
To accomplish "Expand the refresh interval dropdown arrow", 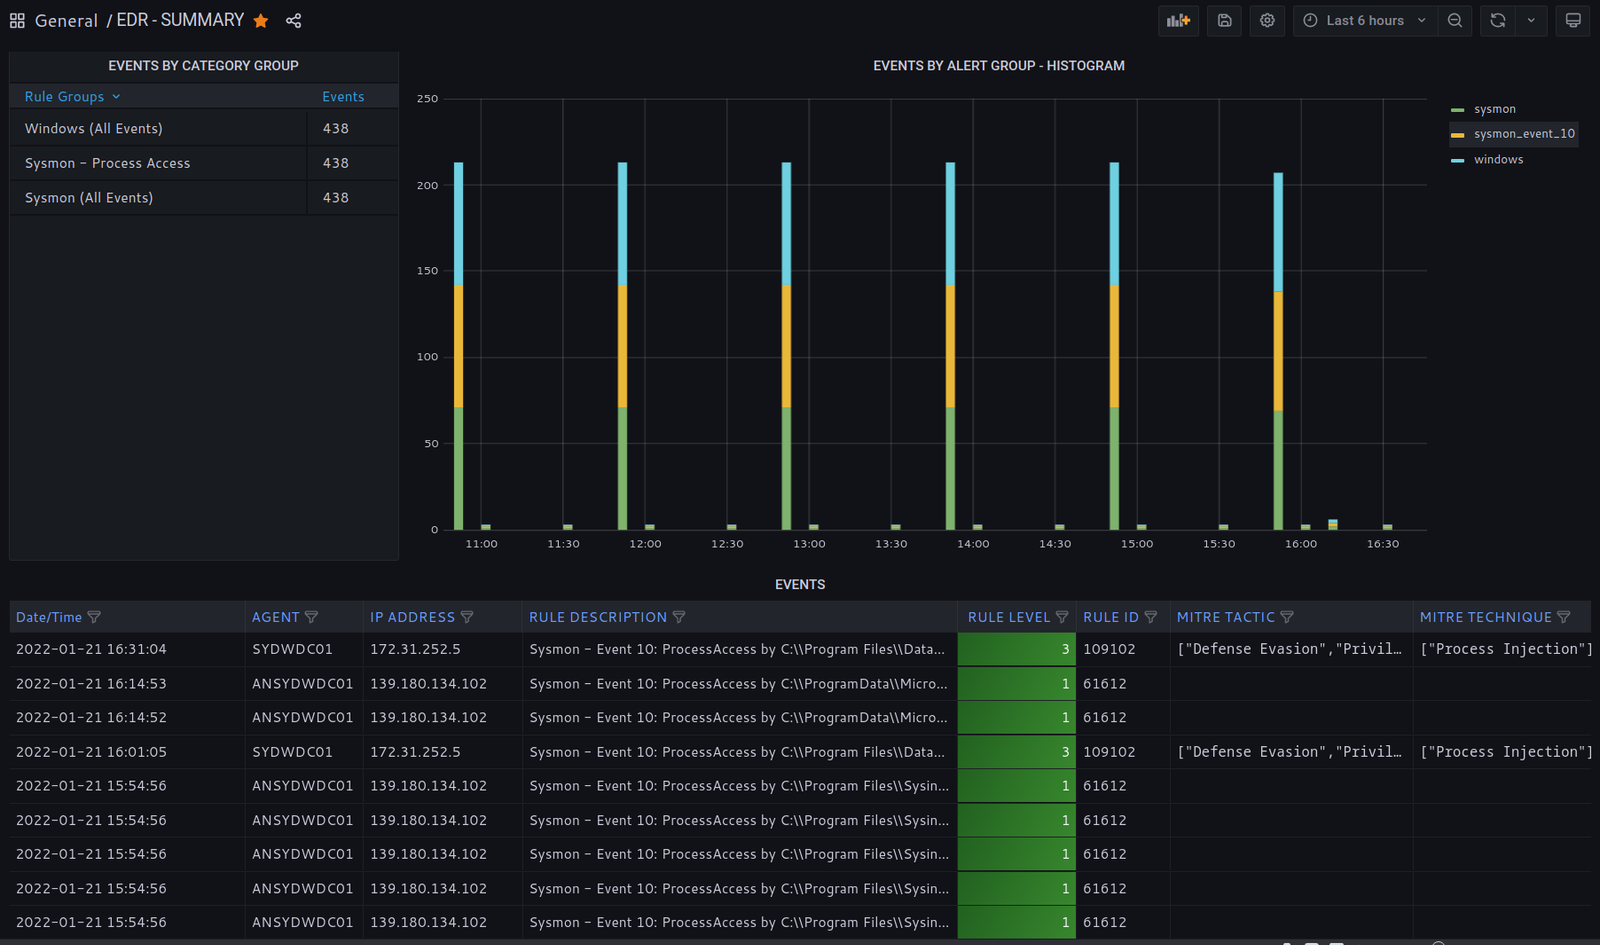I will tap(1531, 21).
